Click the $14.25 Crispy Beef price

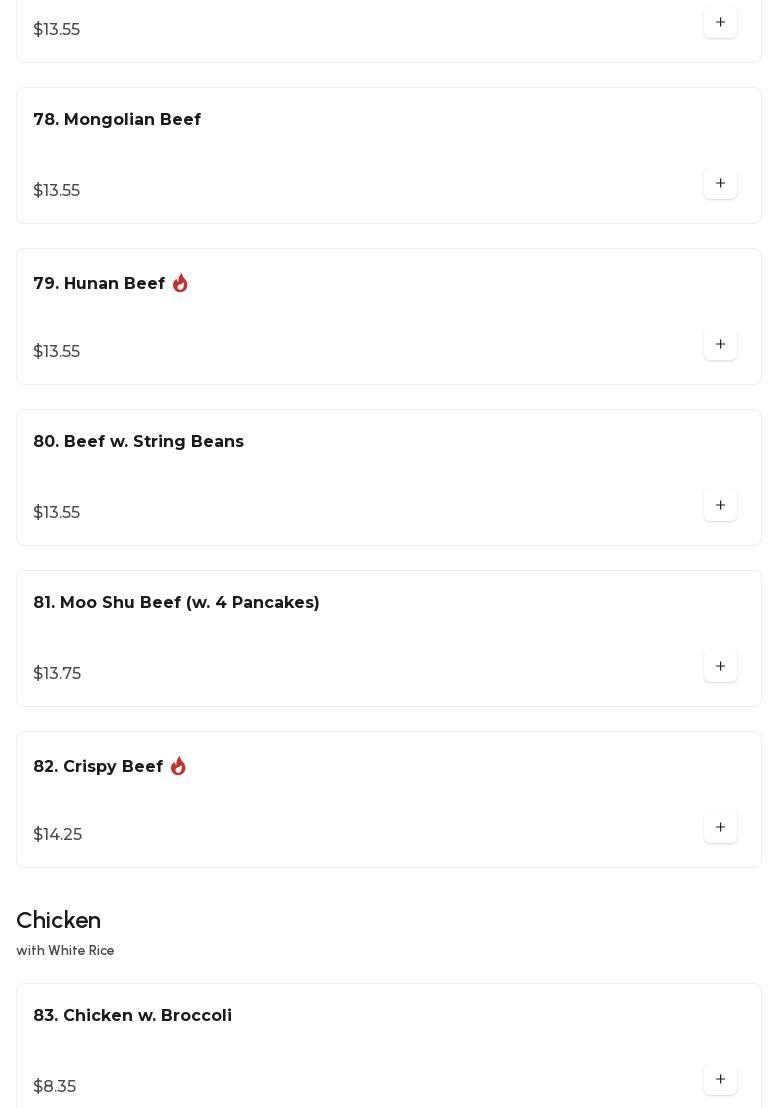[58, 835]
